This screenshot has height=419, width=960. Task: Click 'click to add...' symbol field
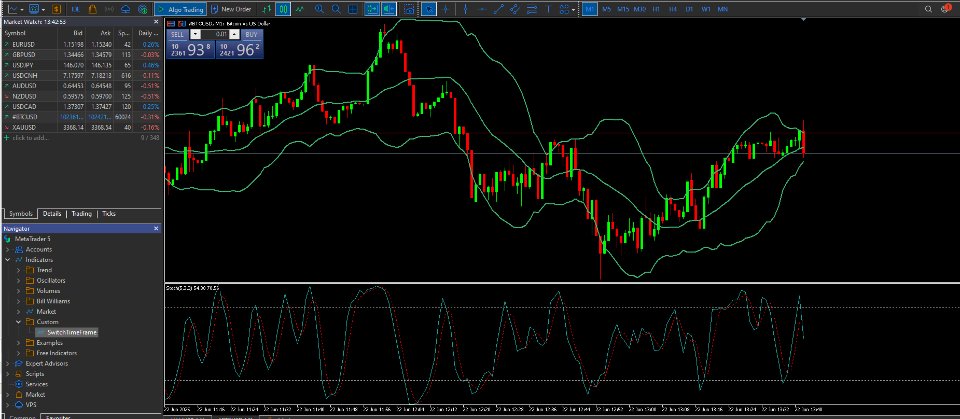click(x=29, y=138)
